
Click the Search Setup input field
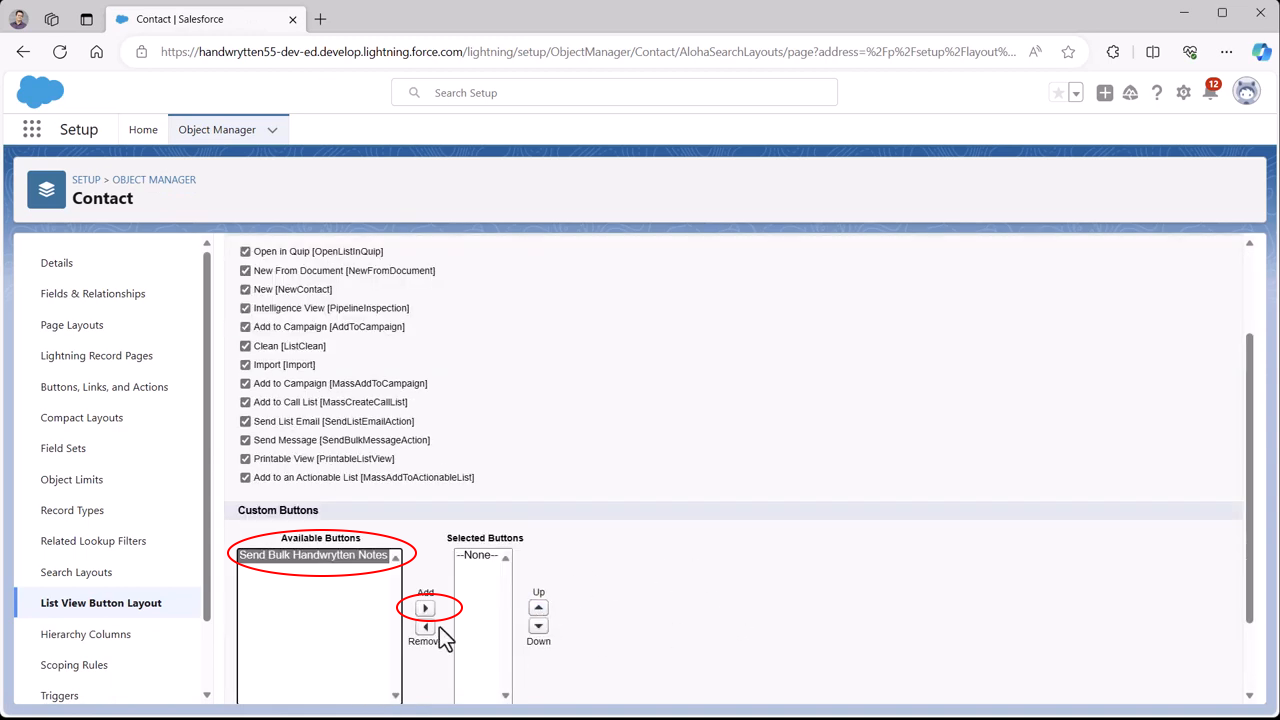614,93
